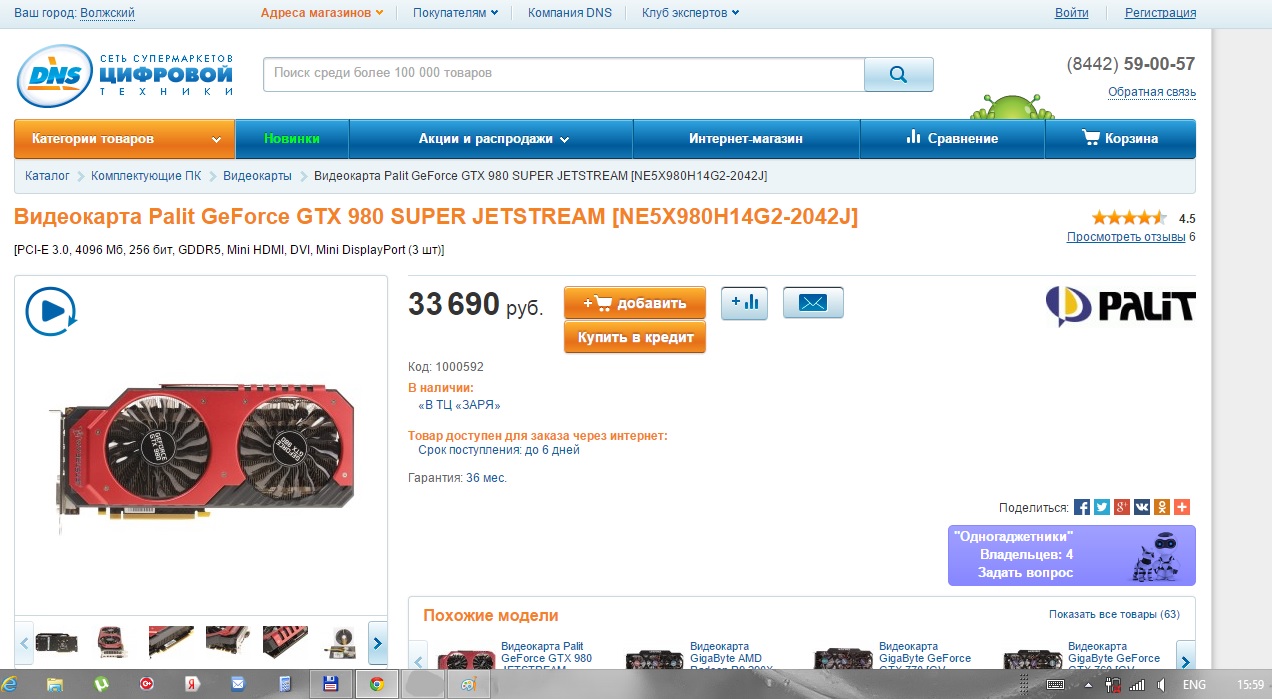This screenshot has height=699, width=1272.
Task: Open the Интернет-магазин tab
Action: pyautogui.click(x=746, y=139)
